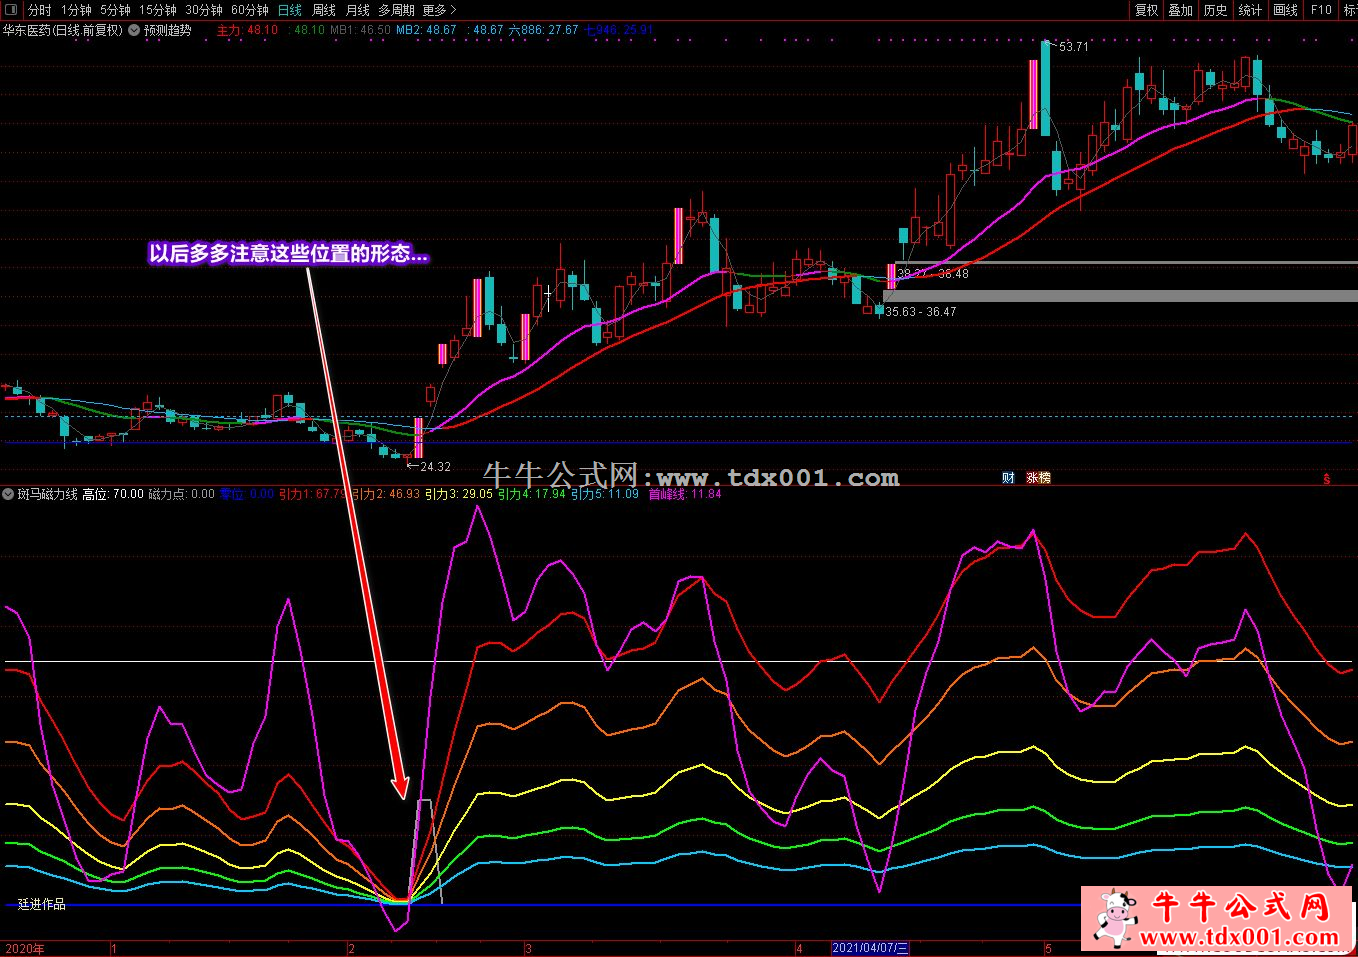
Task: Switch to the 分时 chart tab
Action: tap(40, 10)
